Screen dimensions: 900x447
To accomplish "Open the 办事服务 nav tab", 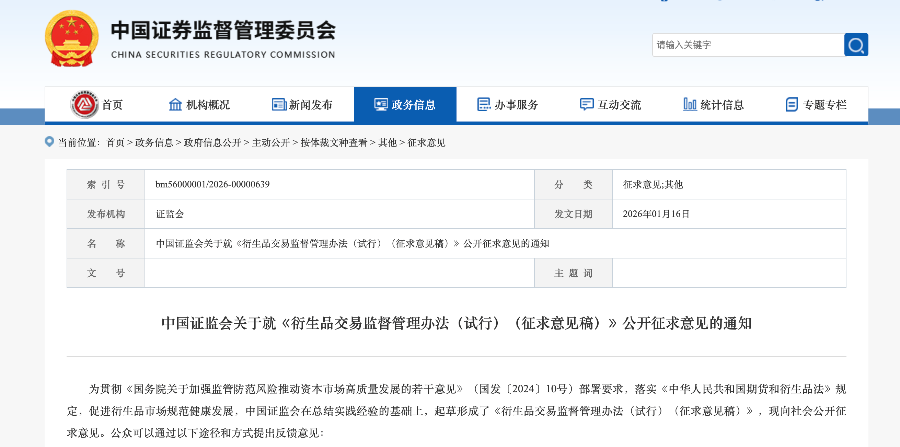I will click(x=517, y=105).
